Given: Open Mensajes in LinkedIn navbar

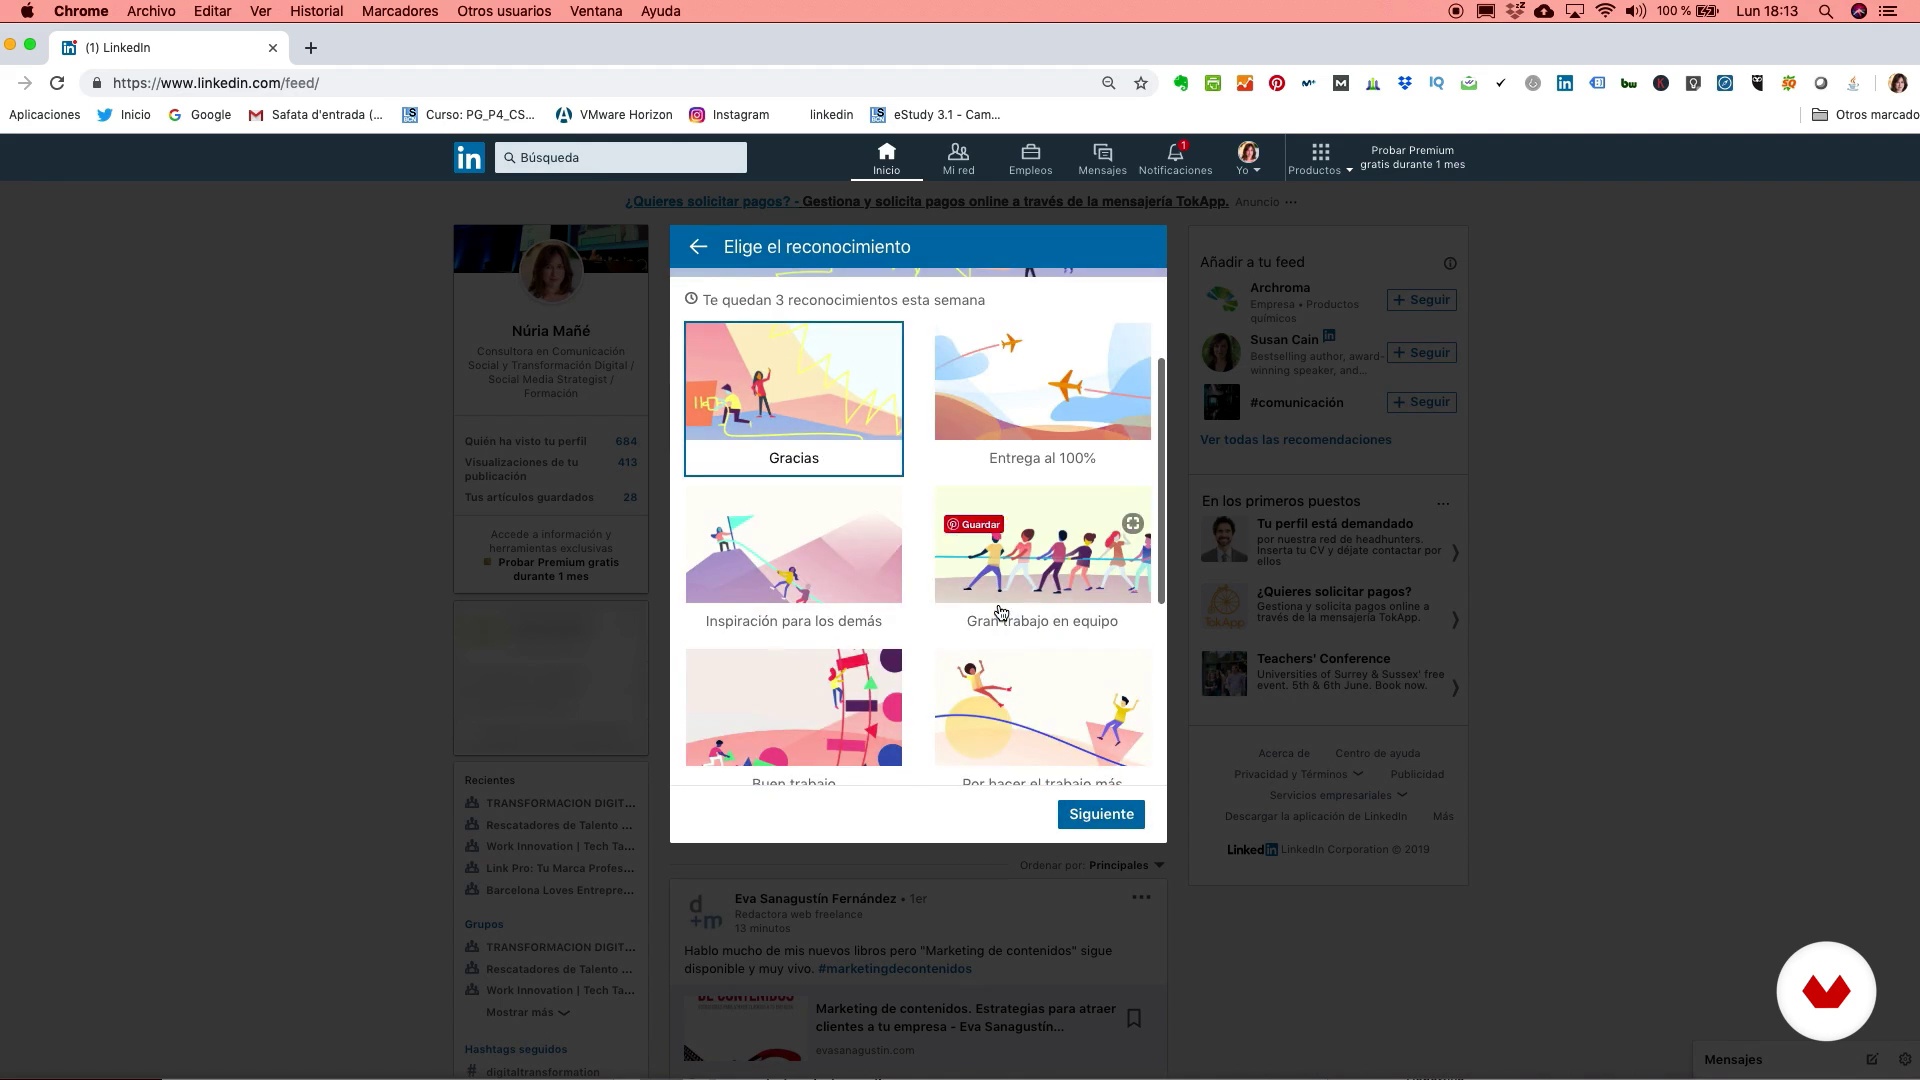Looking at the screenshot, I should pos(1102,158).
